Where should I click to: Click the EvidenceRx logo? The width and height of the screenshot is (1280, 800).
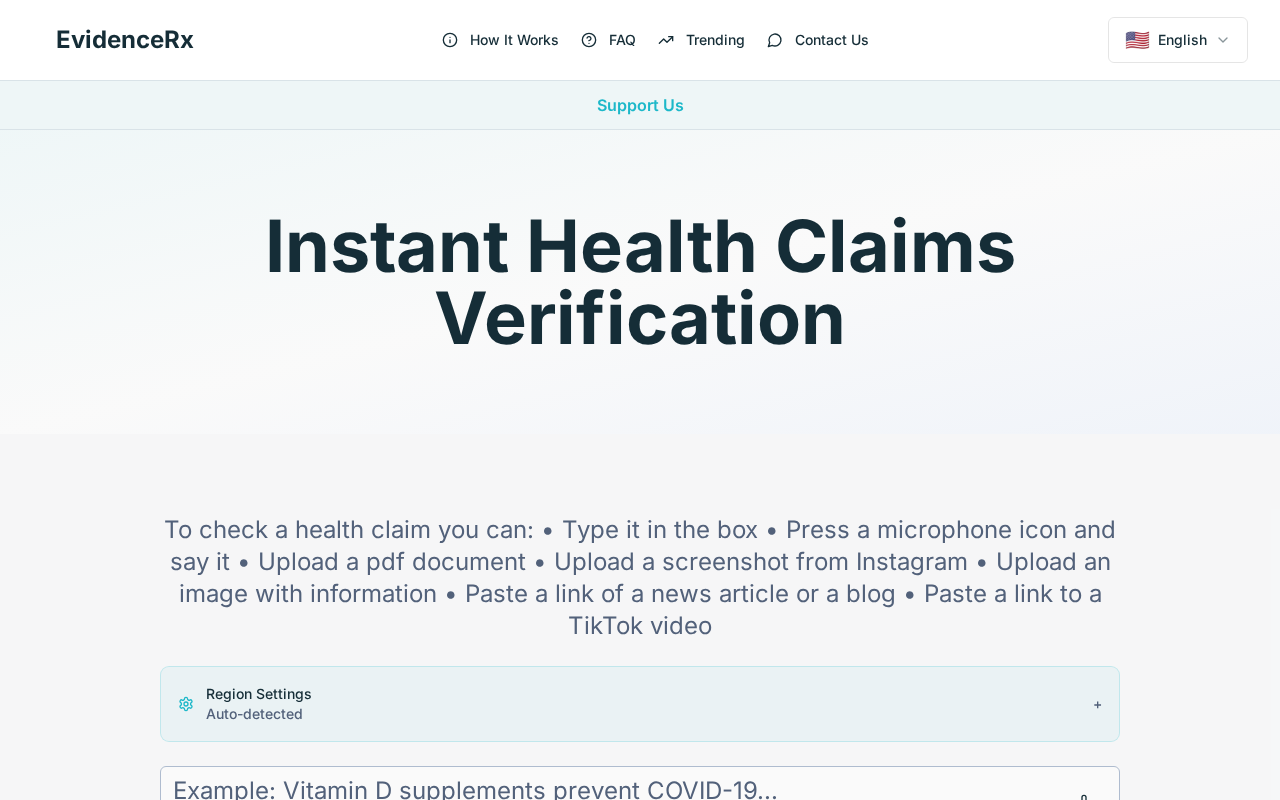[125, 40]
